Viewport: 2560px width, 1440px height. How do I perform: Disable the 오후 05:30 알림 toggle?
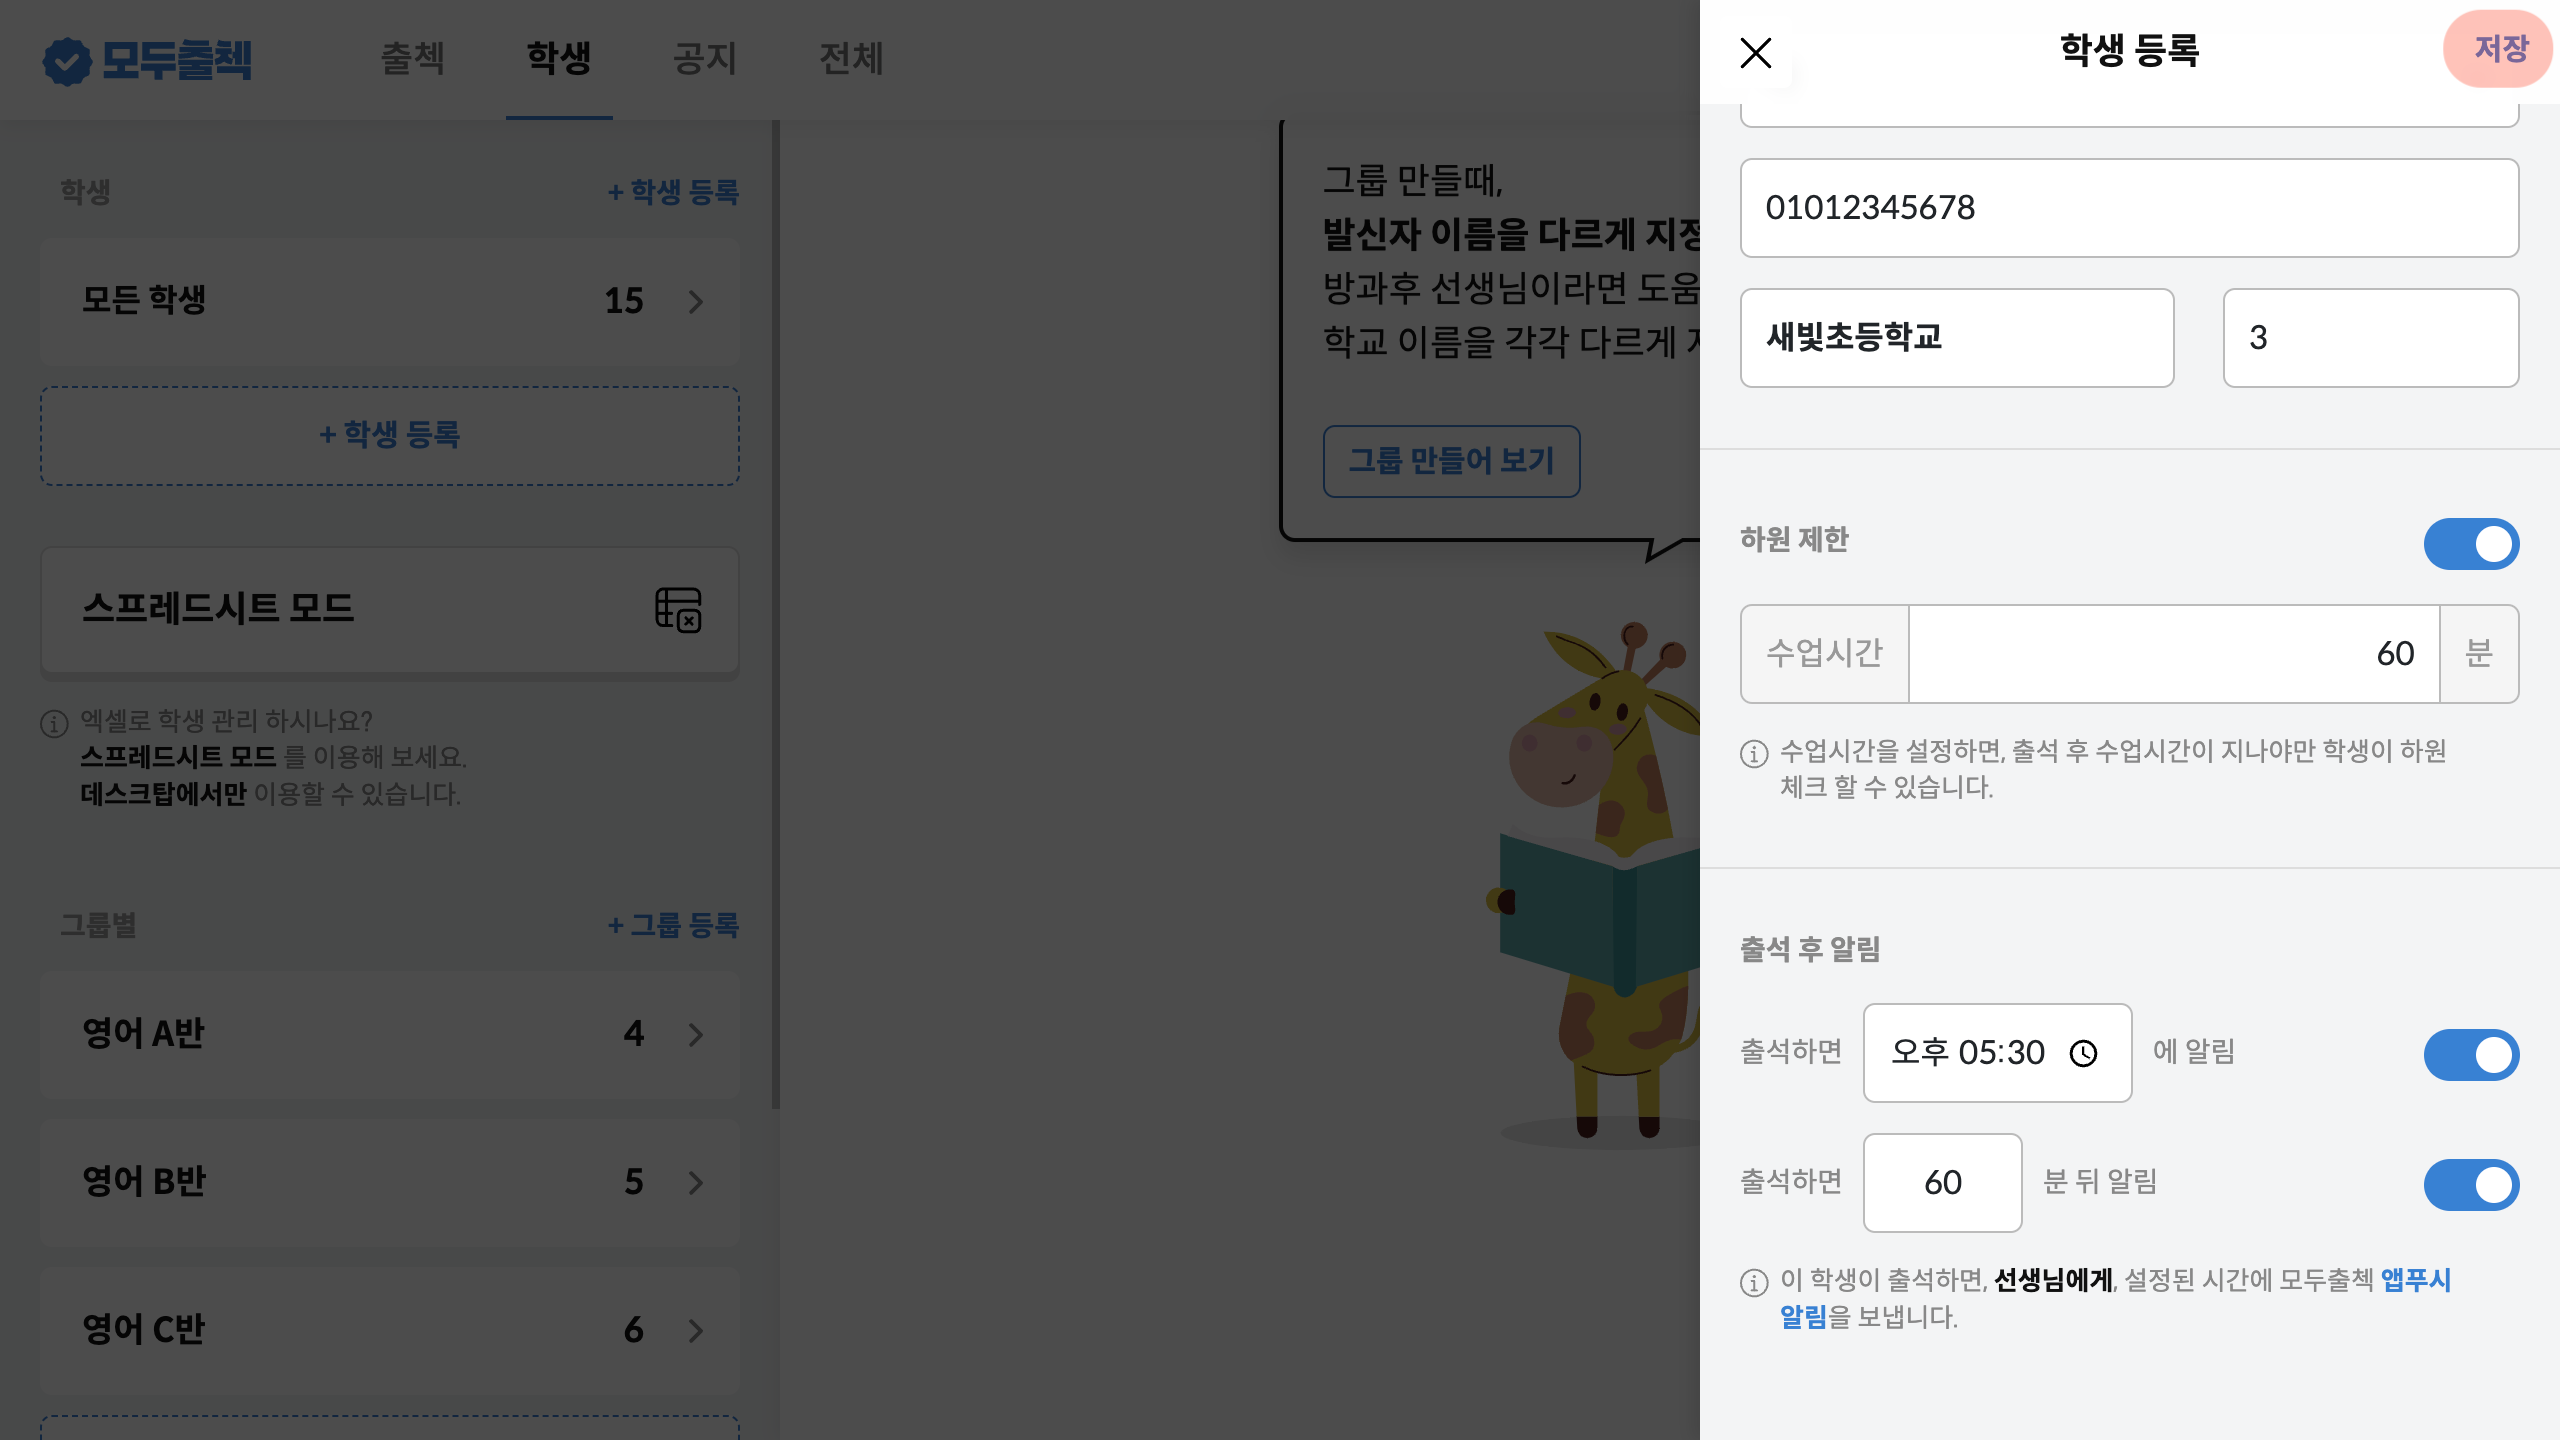(2470, 1054)
